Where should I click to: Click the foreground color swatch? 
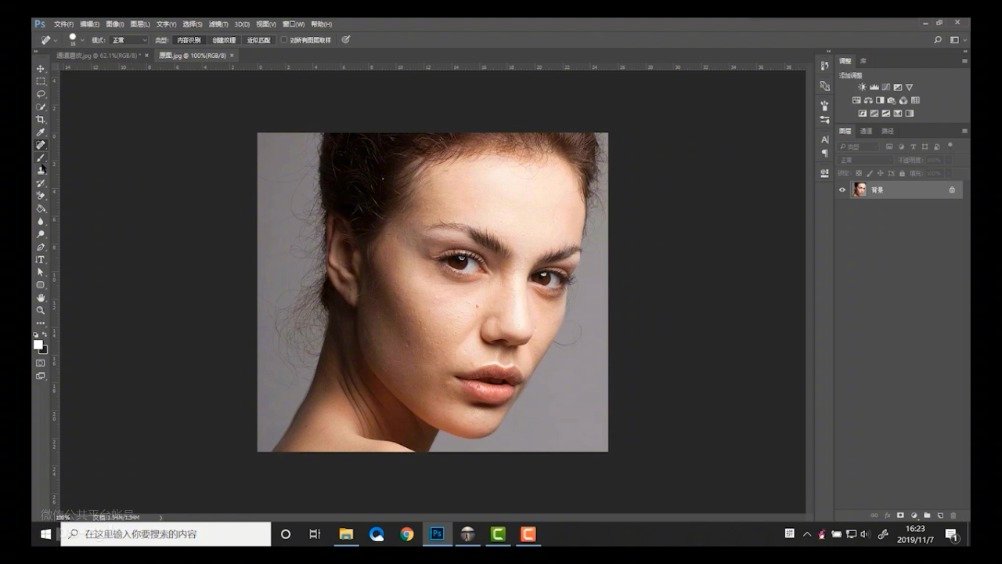[x=38, y=344]
